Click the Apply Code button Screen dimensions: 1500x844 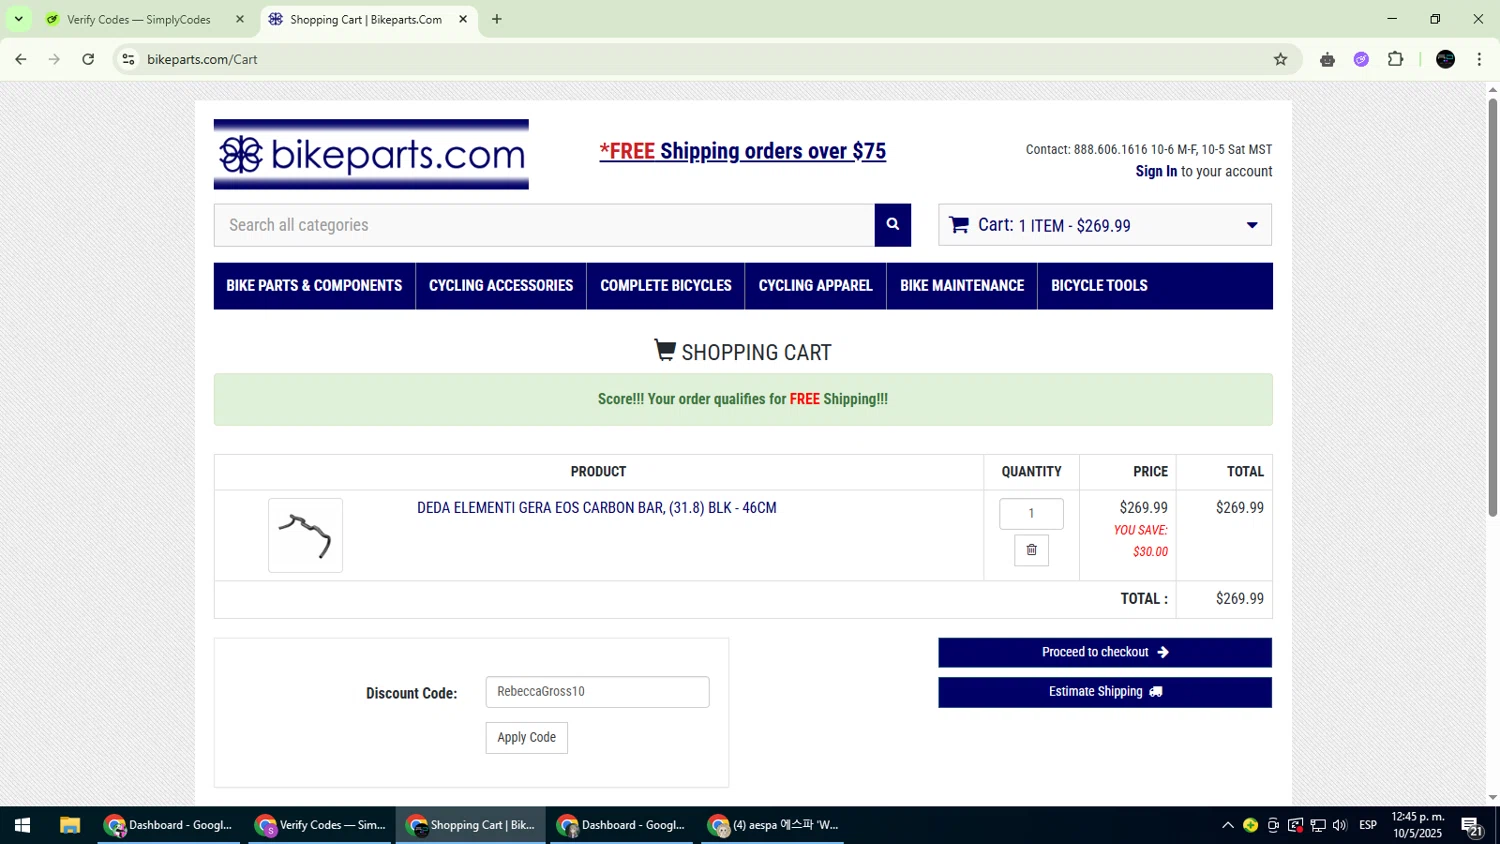527,738
